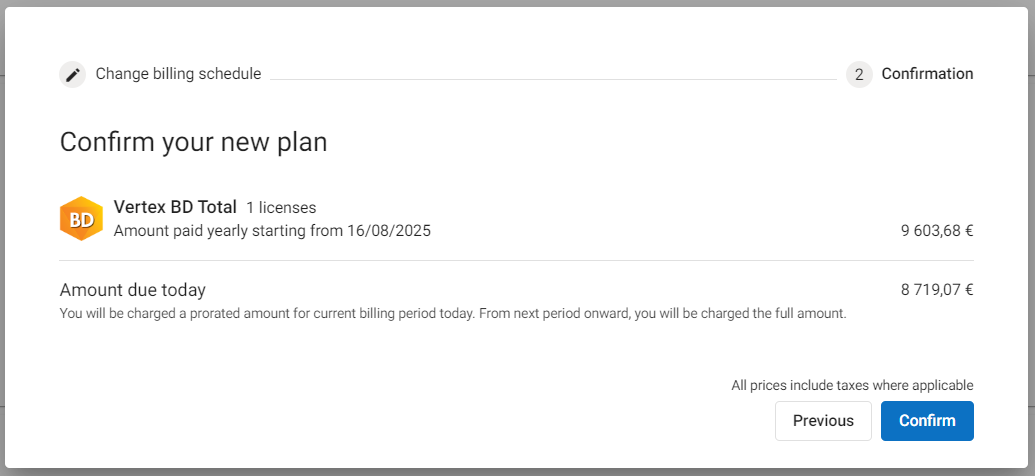Click the 1 licenses label
This screenshot has height=476, width=1035.
pos(281,208)
